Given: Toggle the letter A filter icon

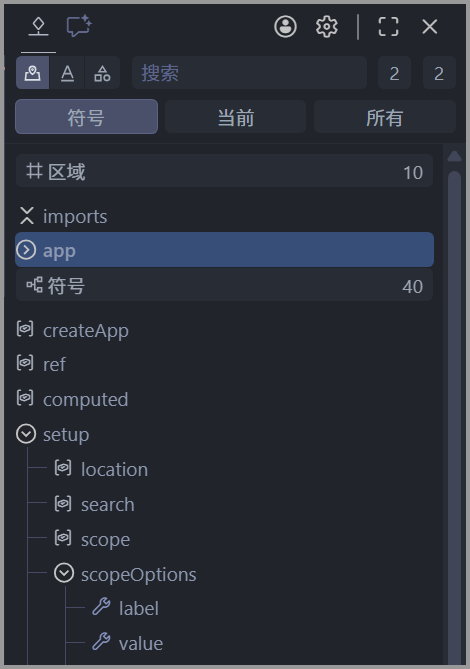Looking at the screenshot, I should pyautogui.click(x=67, y=73).
